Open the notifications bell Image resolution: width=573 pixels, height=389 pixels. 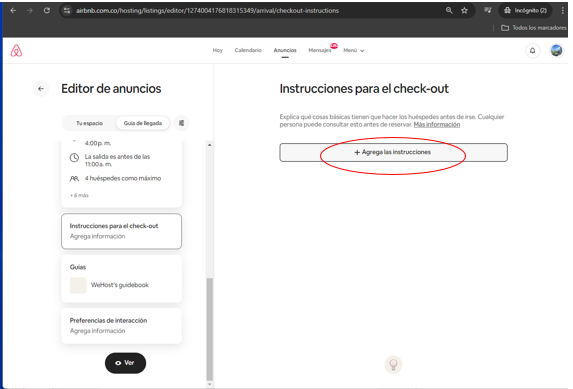532,51
